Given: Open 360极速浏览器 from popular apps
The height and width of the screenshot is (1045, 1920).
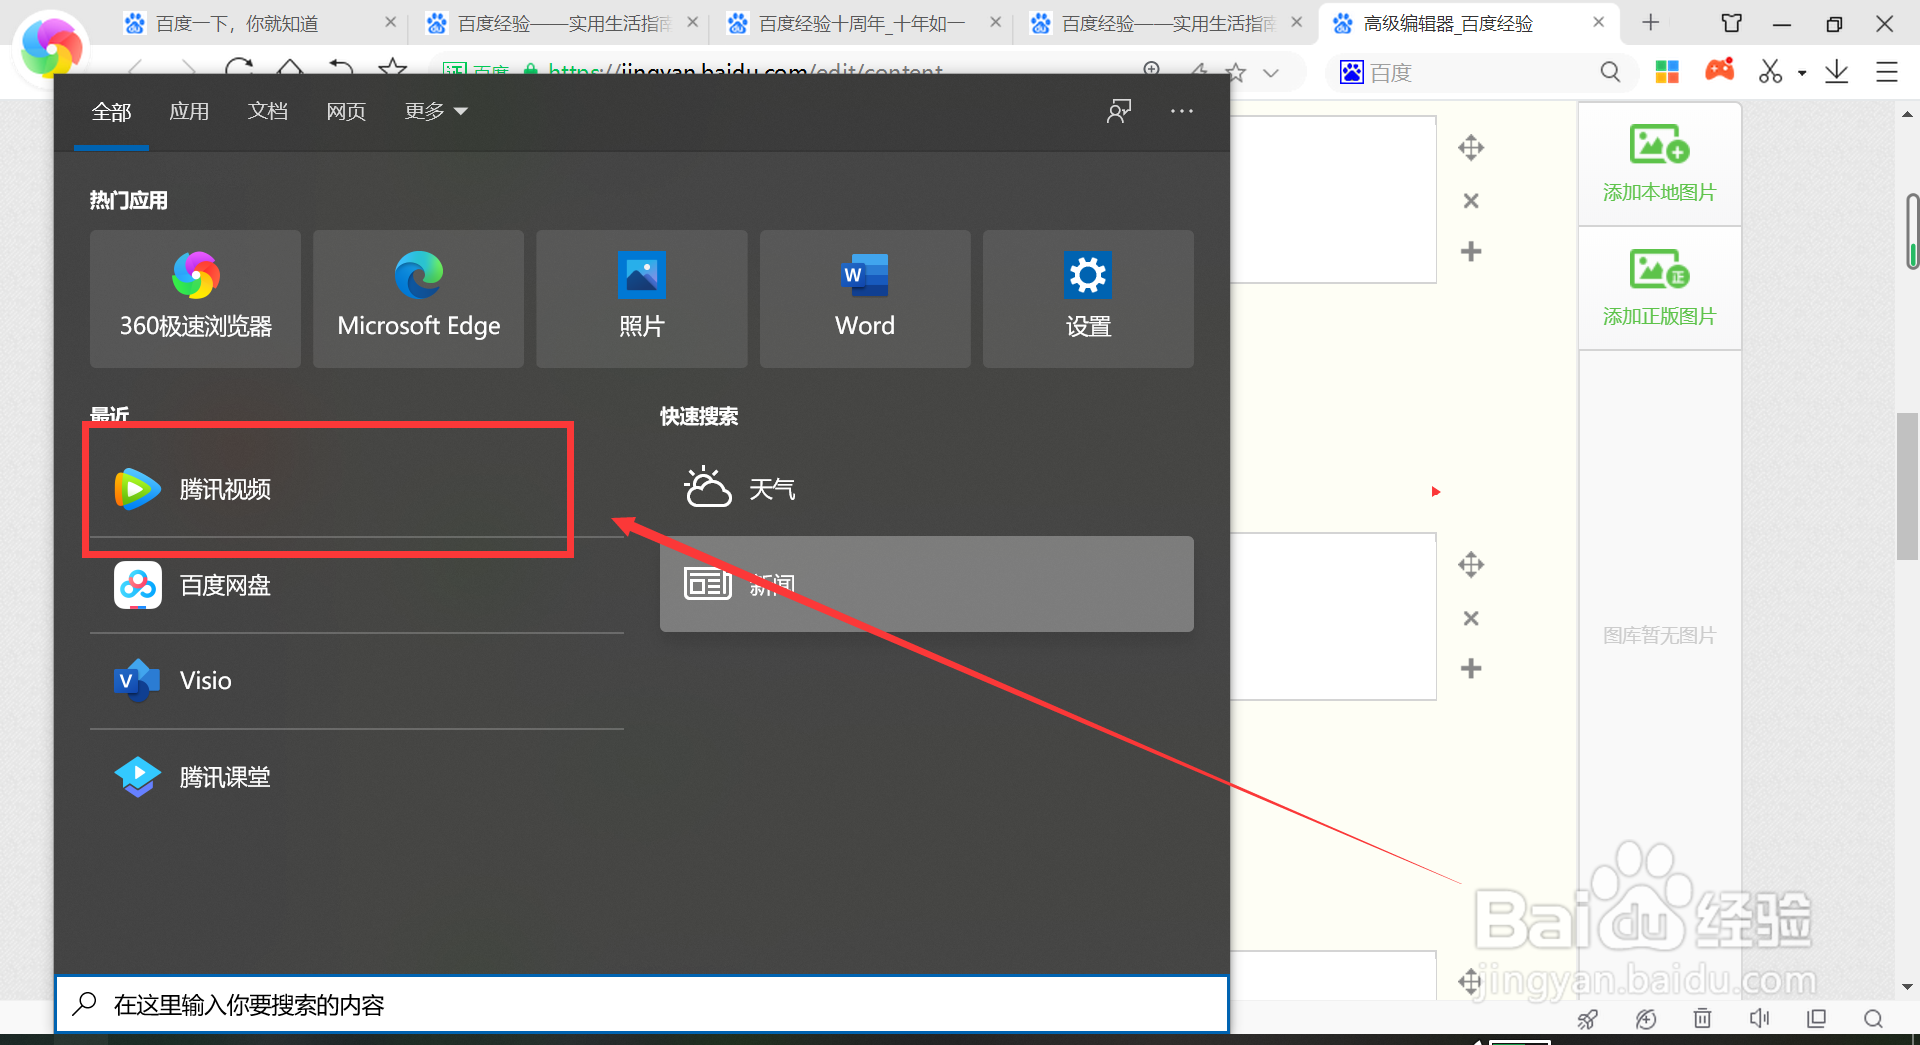Looking at the screenshot, I should point(195,299).
